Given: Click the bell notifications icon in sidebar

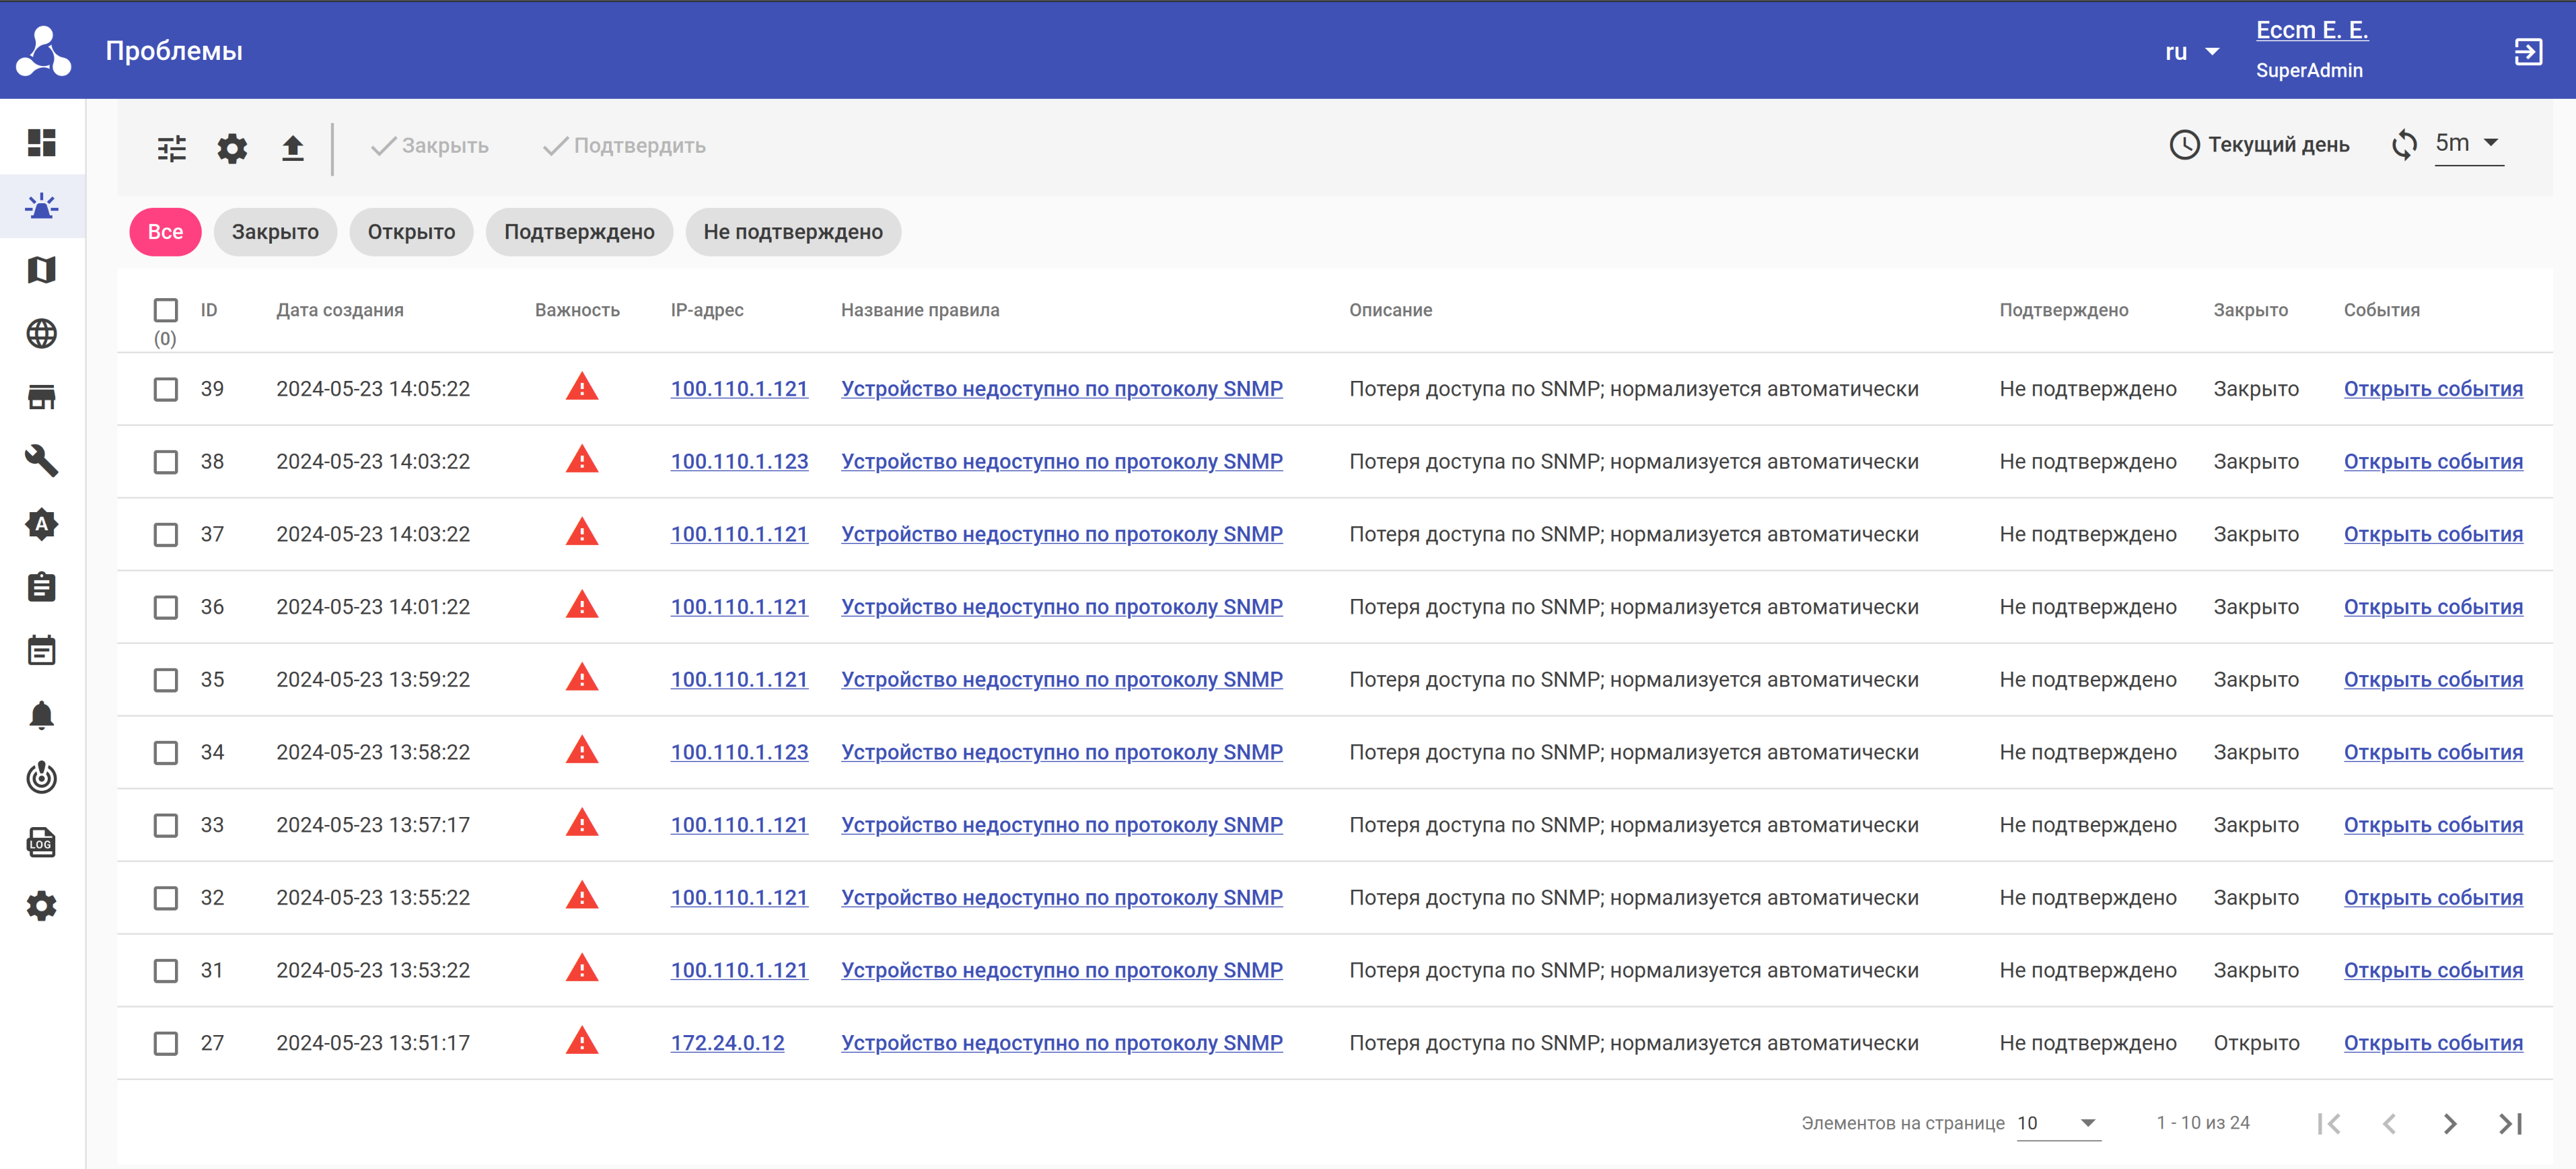Looking at the screenshot, I should (x=41, y=715).
